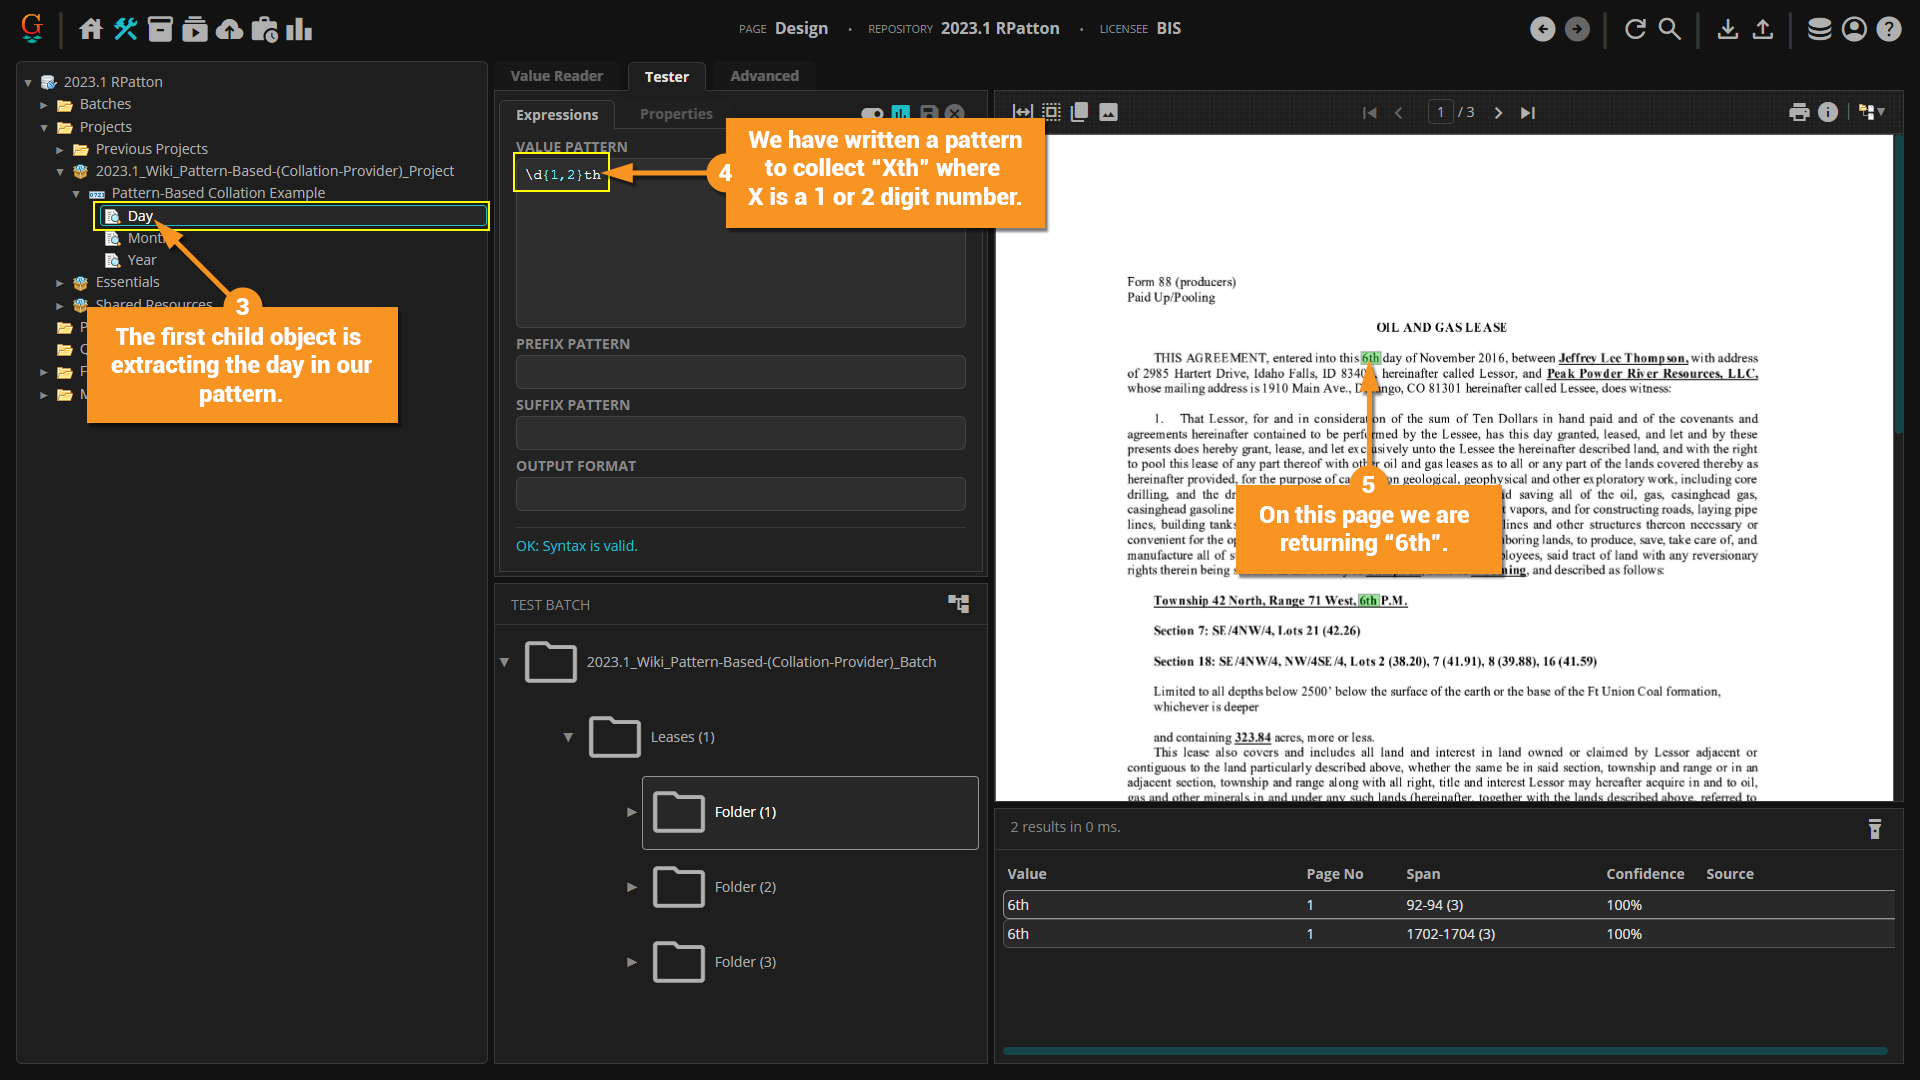Expand Folder (2) in test batch
Viewport: 1920px width, 1080px height.
point(631,887)
